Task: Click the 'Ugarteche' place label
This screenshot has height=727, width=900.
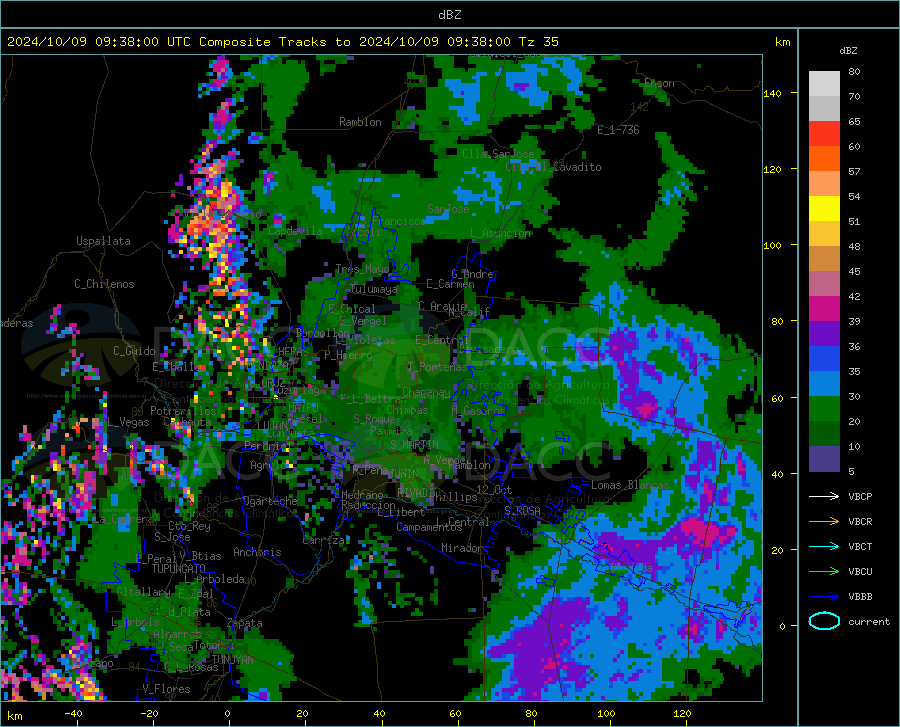Action: 270,501
